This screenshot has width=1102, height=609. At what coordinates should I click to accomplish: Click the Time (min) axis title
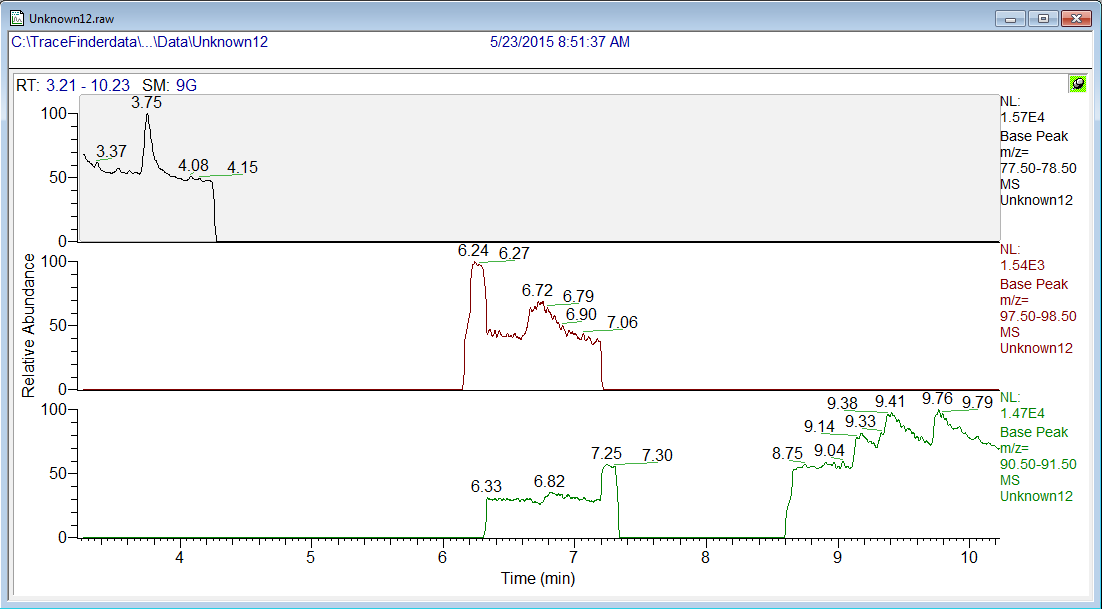(538, 577)
